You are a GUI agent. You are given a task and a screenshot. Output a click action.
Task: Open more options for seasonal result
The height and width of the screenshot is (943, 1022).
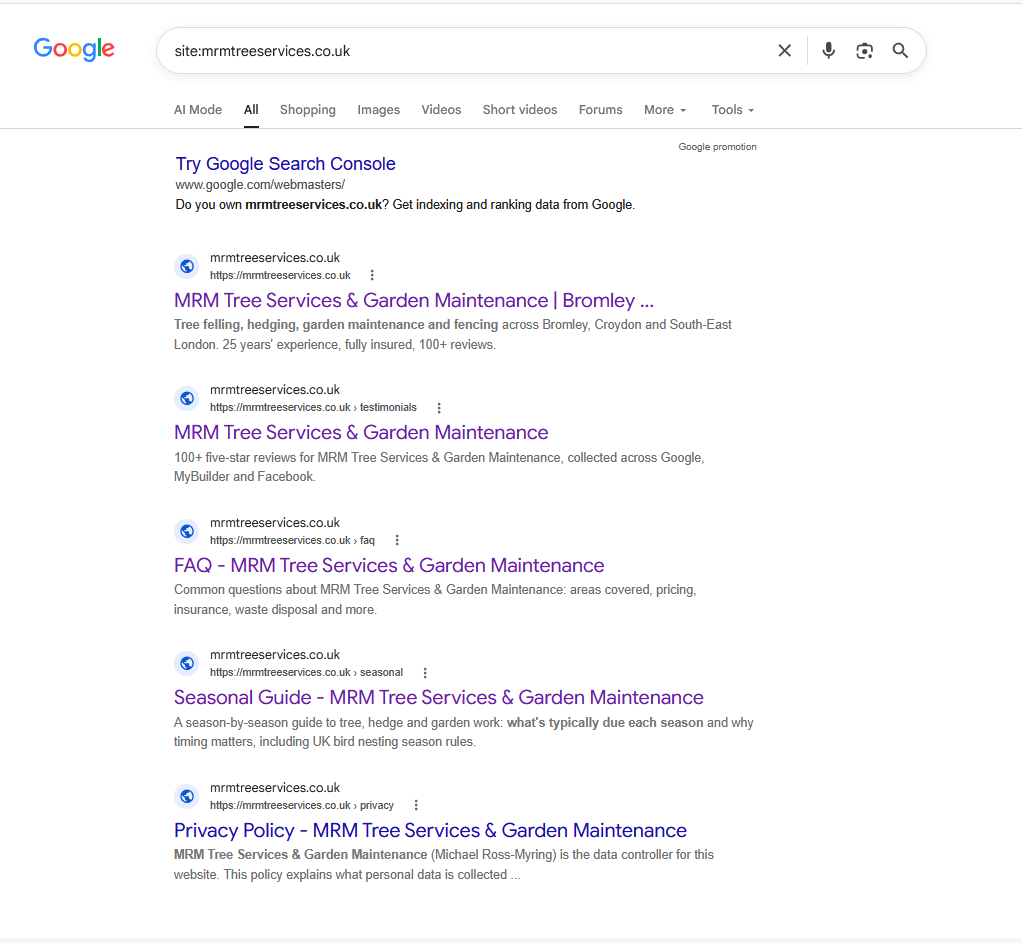[x=425, y=673]
